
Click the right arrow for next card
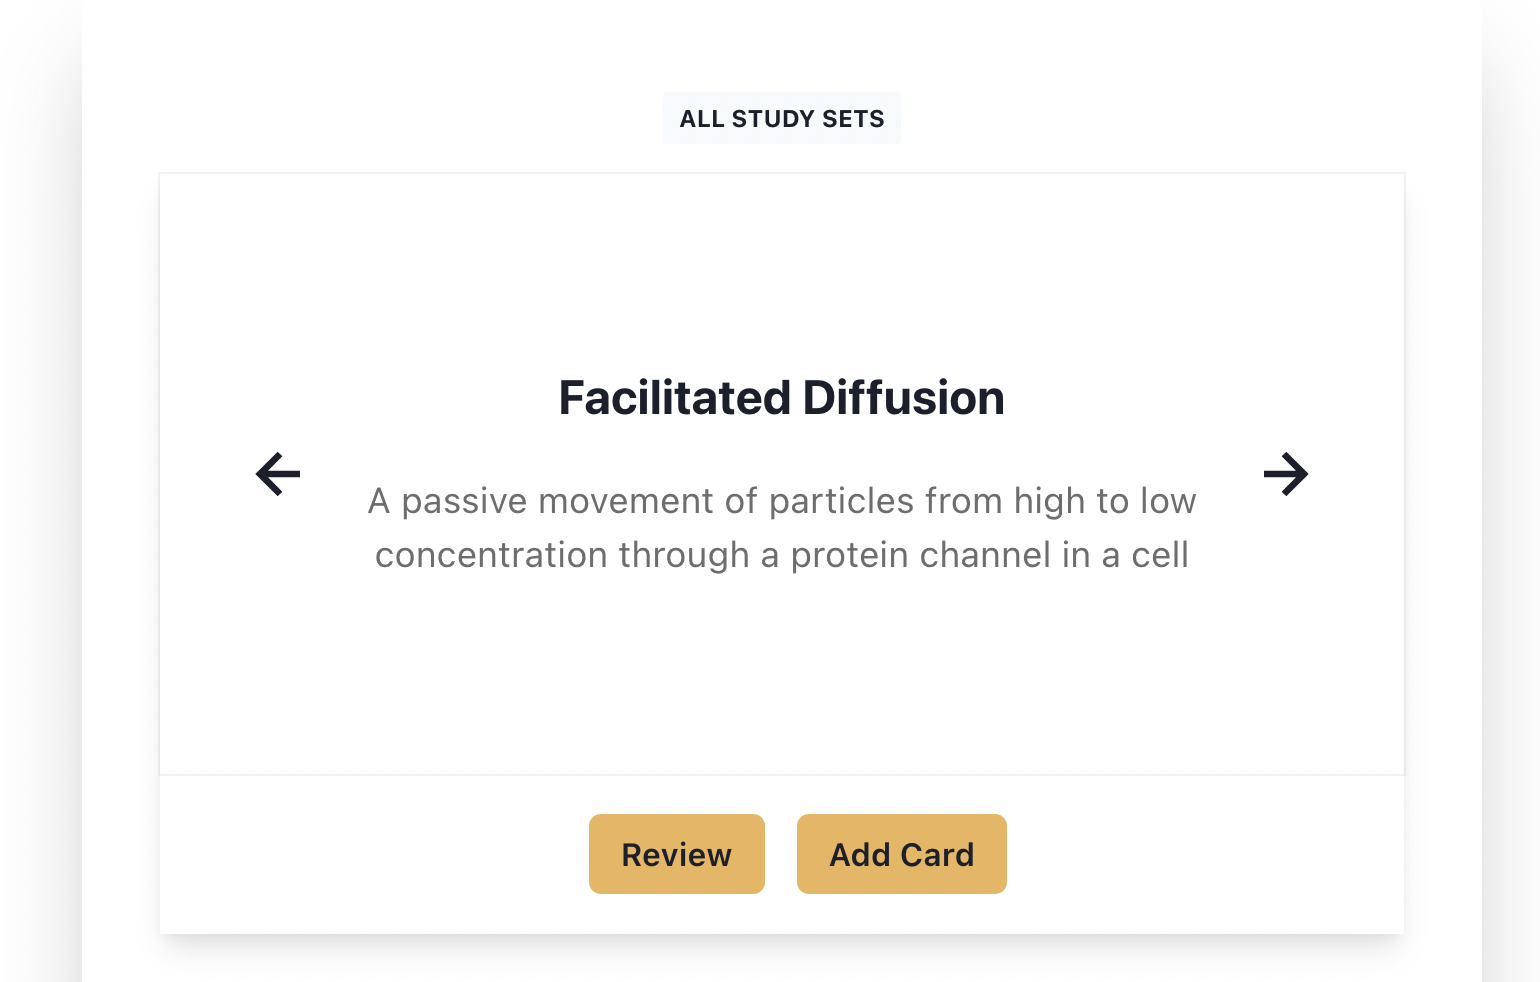click(x=1285, y=474)
